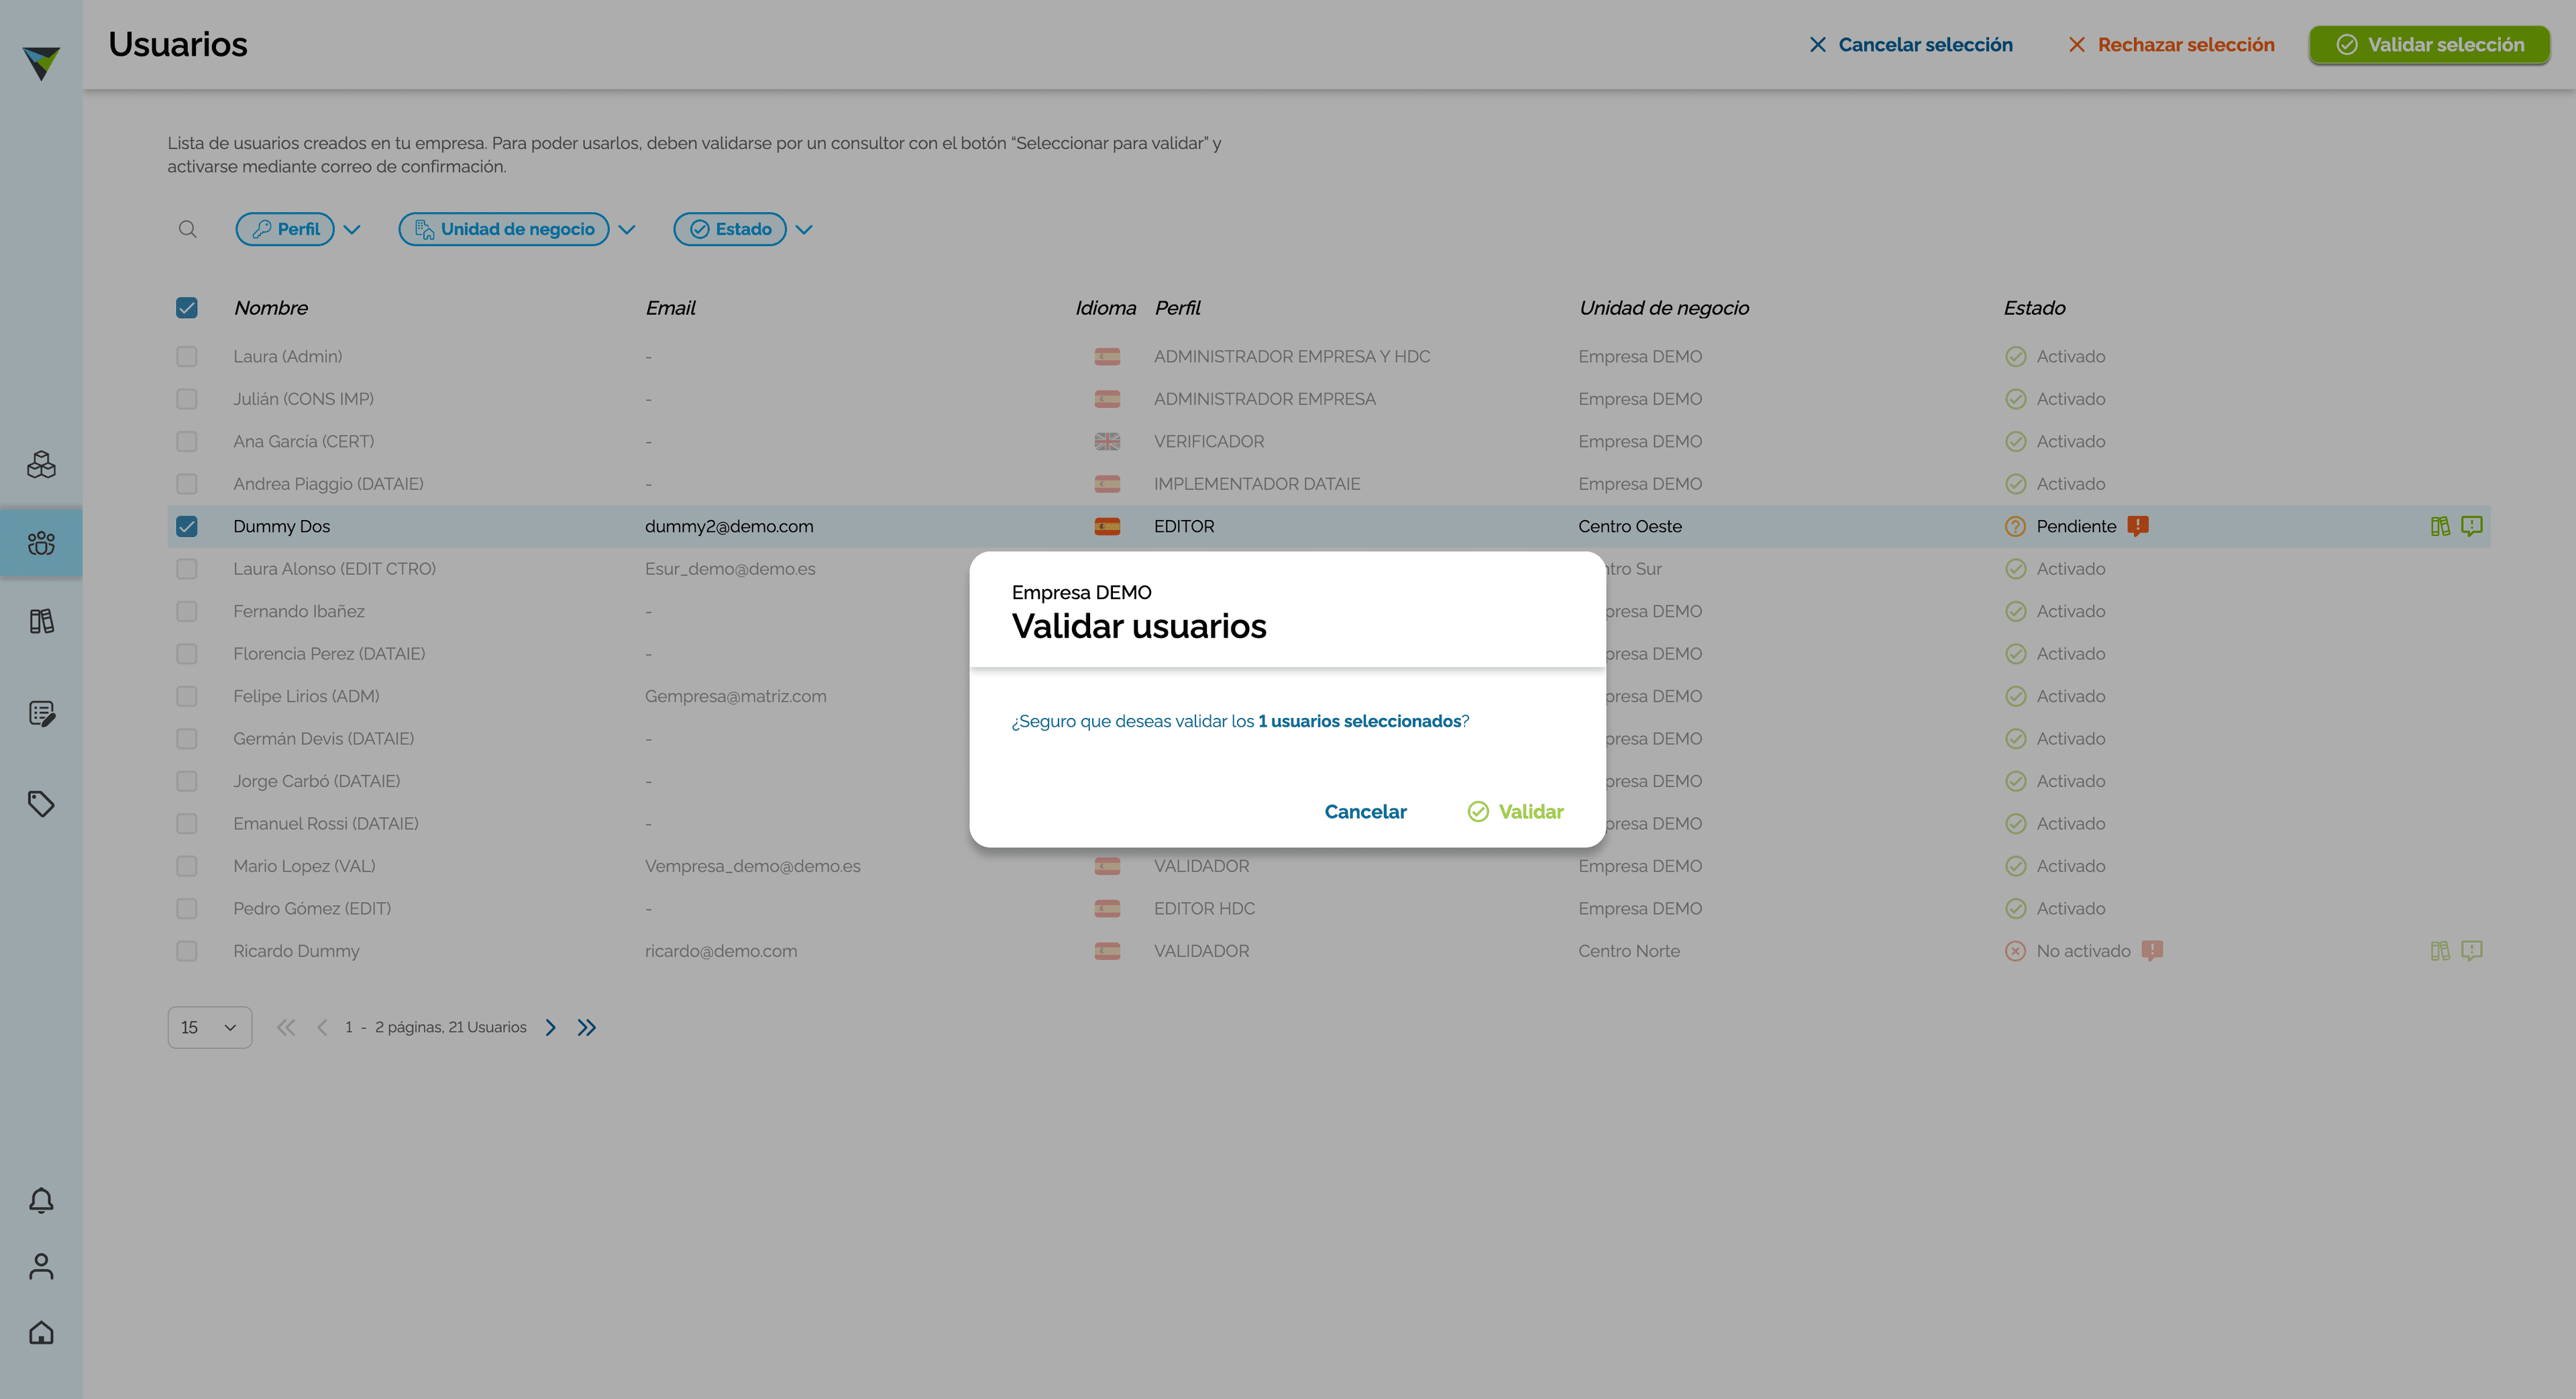2576x1399 pixels.
Task: Click the Pedro Gómez (EDIT) name
Action: point(312,908)
